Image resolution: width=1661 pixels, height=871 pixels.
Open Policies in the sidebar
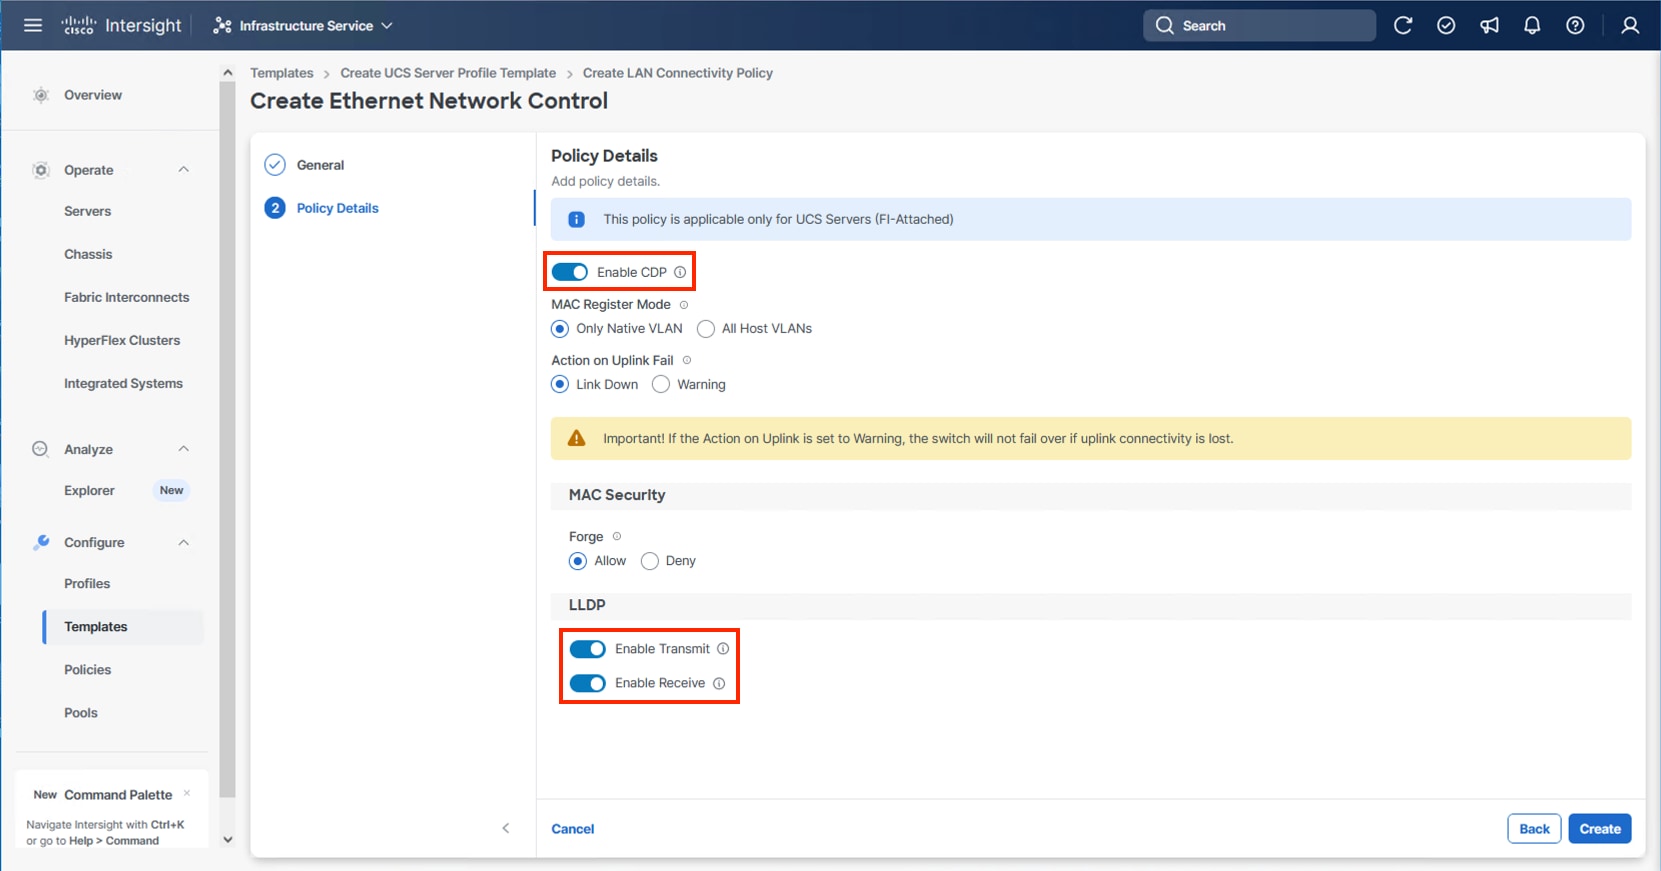pyautogui.click(x=88, y=669)
